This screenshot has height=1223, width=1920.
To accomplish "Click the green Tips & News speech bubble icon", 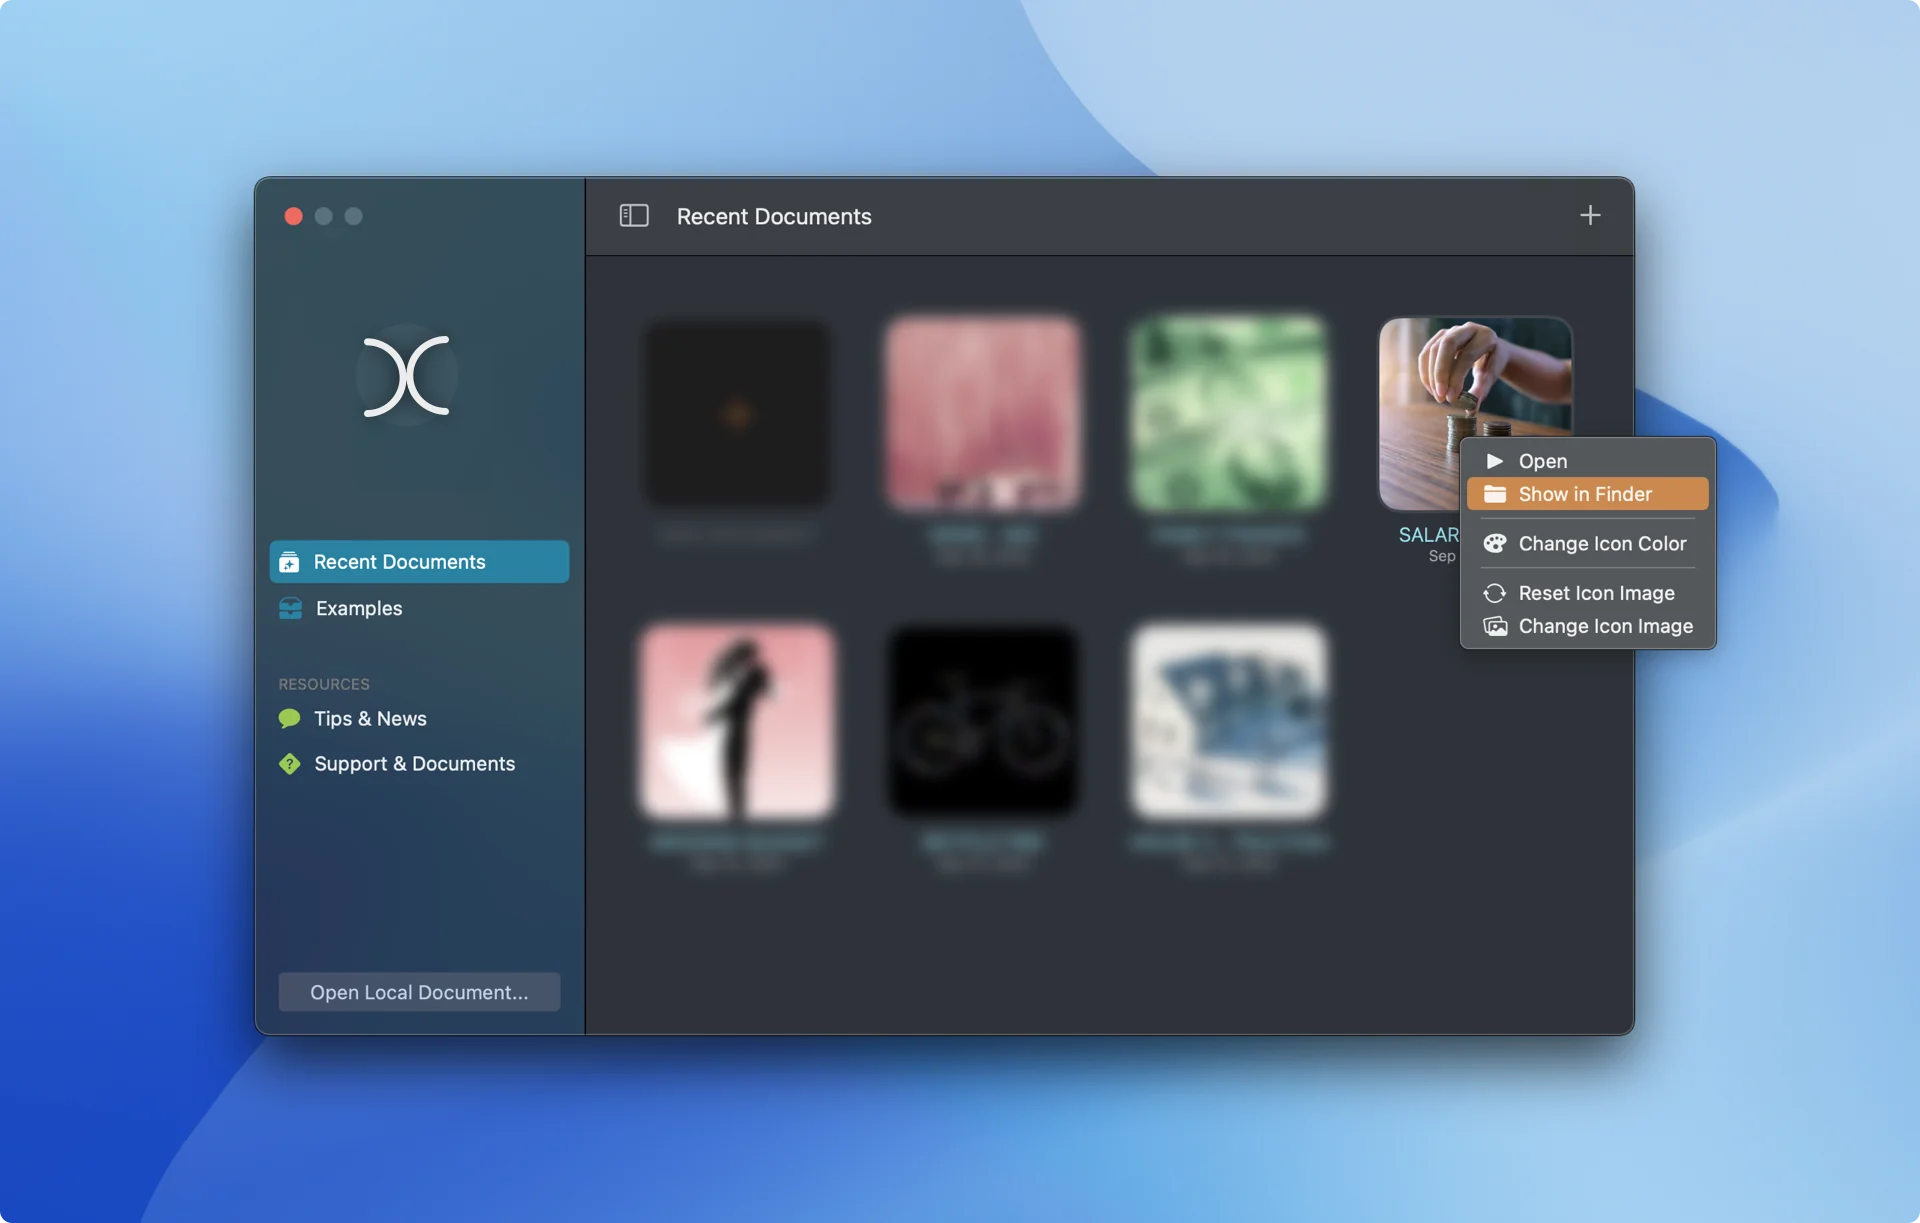I will (x=288, y=718).
